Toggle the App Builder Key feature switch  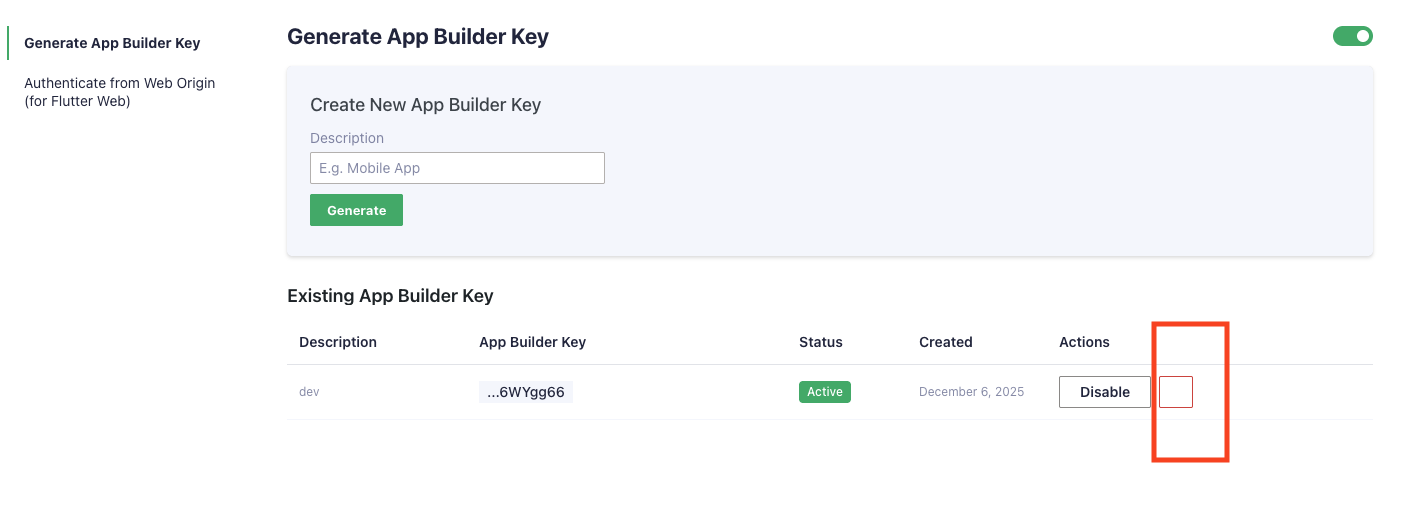click(1352, 37)
